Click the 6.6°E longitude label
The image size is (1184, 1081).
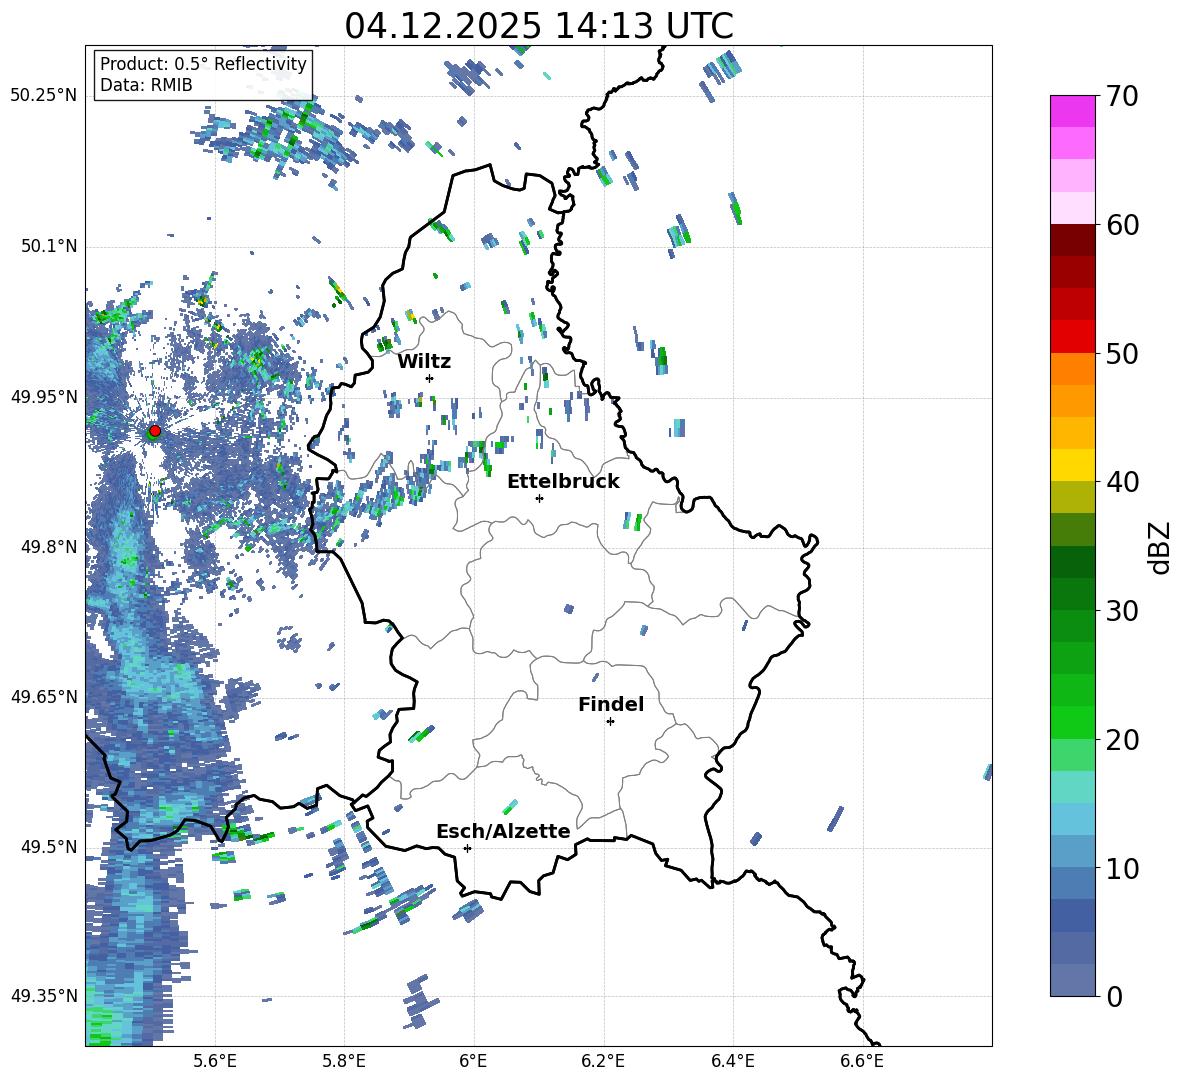click(x=862, y=1061)
